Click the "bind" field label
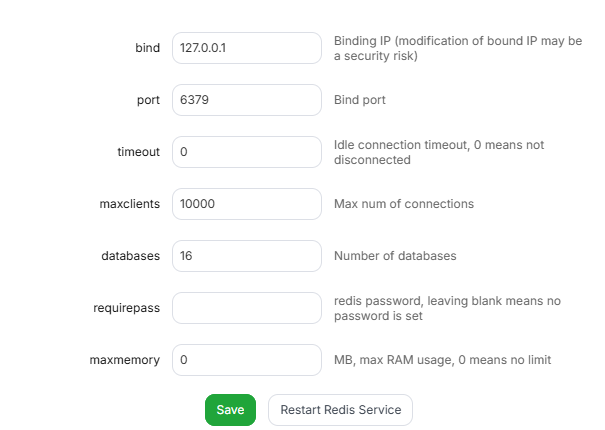Viewport: 605px width, 430px height. coord(147,48)
